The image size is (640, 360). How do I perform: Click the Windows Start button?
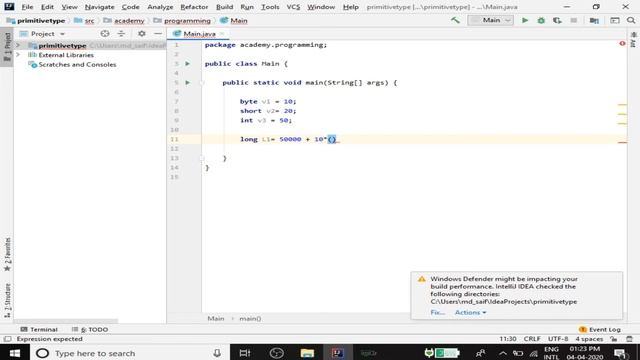coord(15,353)
